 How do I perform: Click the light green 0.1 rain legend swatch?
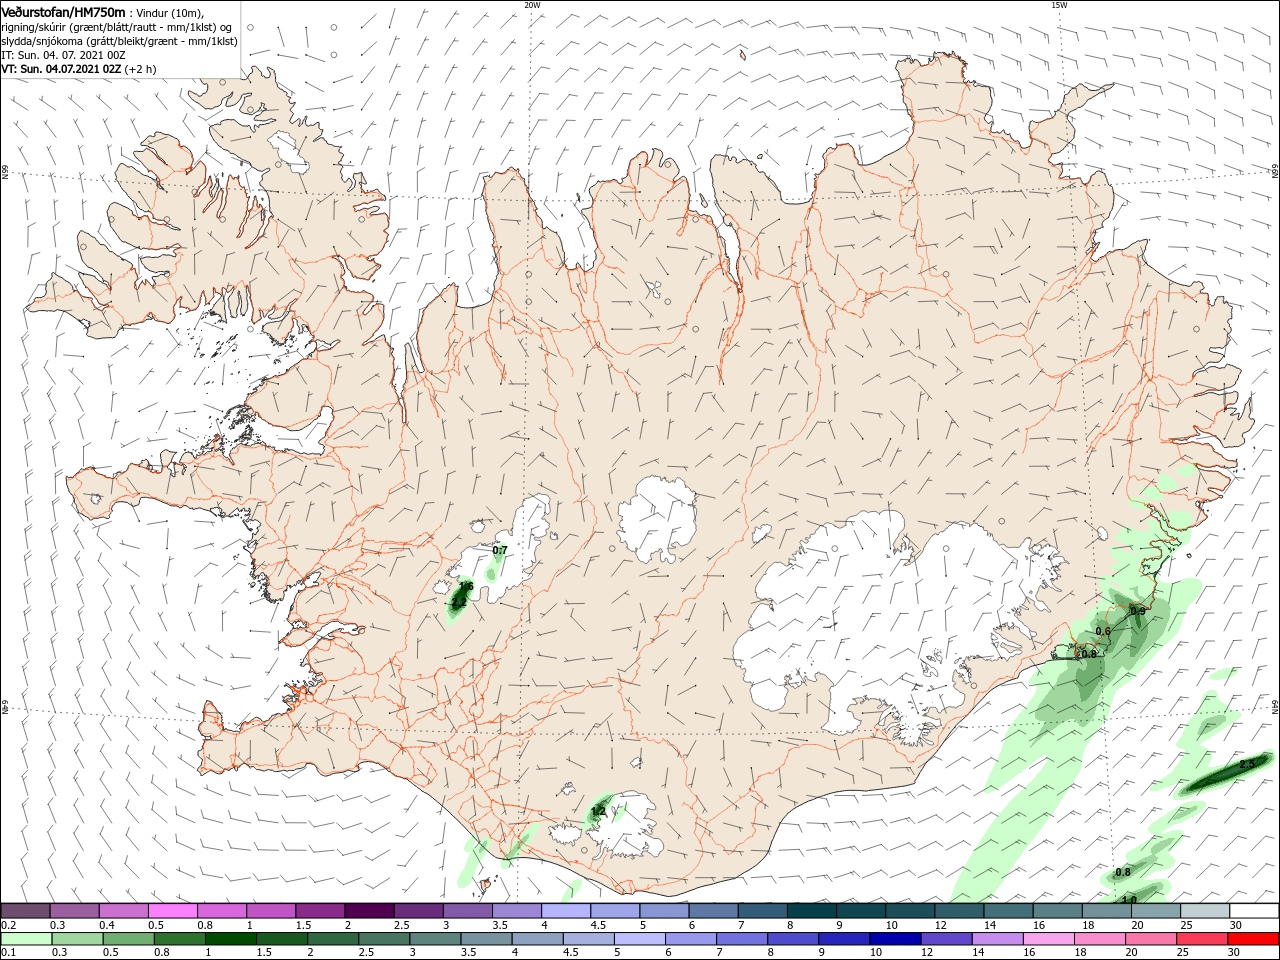(25, 939)
